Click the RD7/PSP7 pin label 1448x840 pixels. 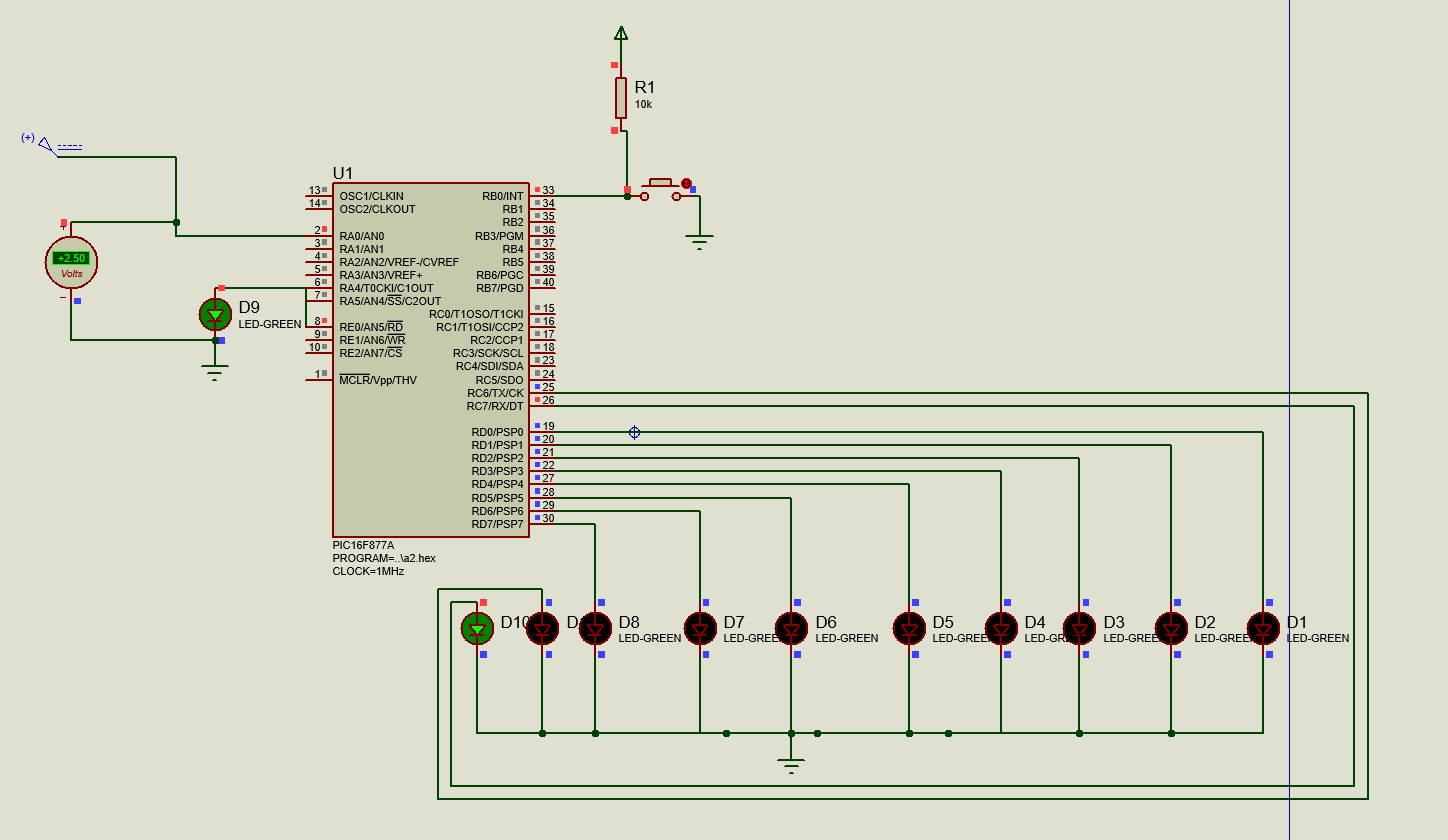click(497, 524)
